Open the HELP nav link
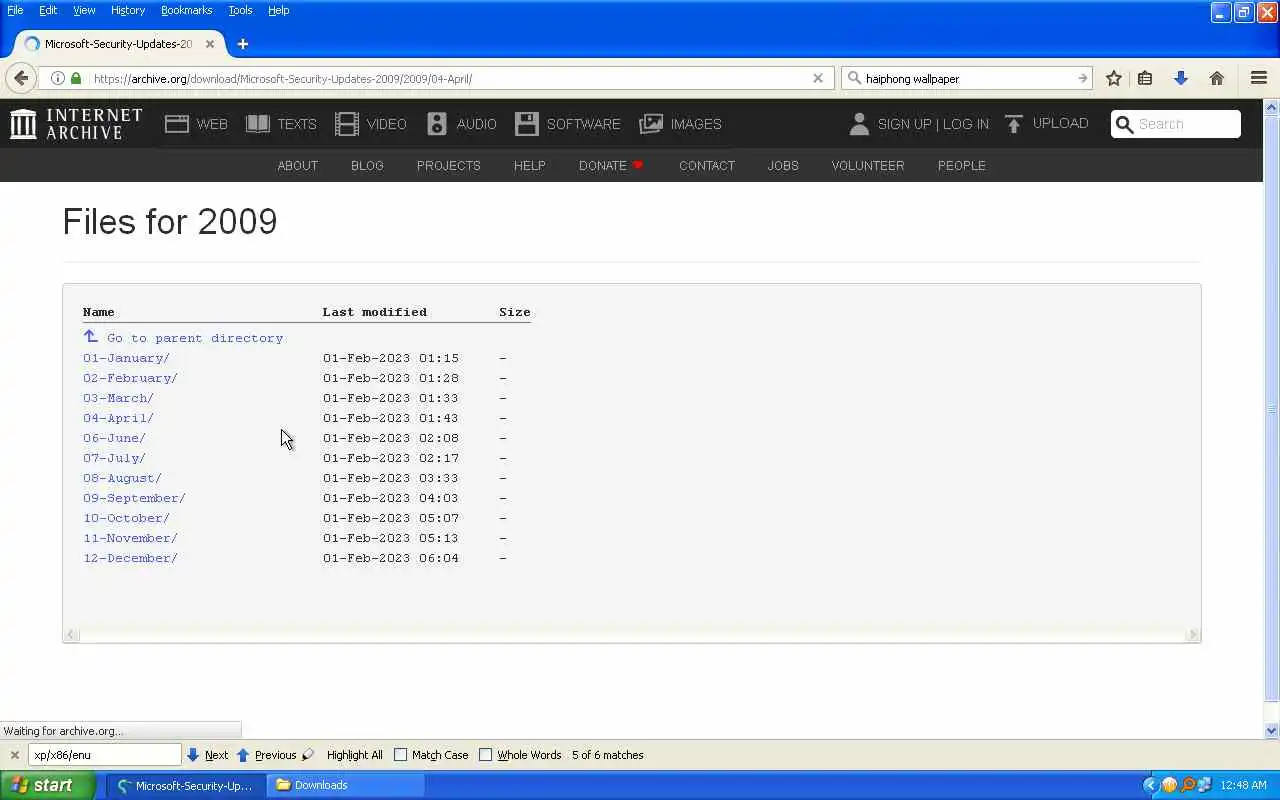Image resolution: width=1280 pixels, height=800 pixels. 530,165
